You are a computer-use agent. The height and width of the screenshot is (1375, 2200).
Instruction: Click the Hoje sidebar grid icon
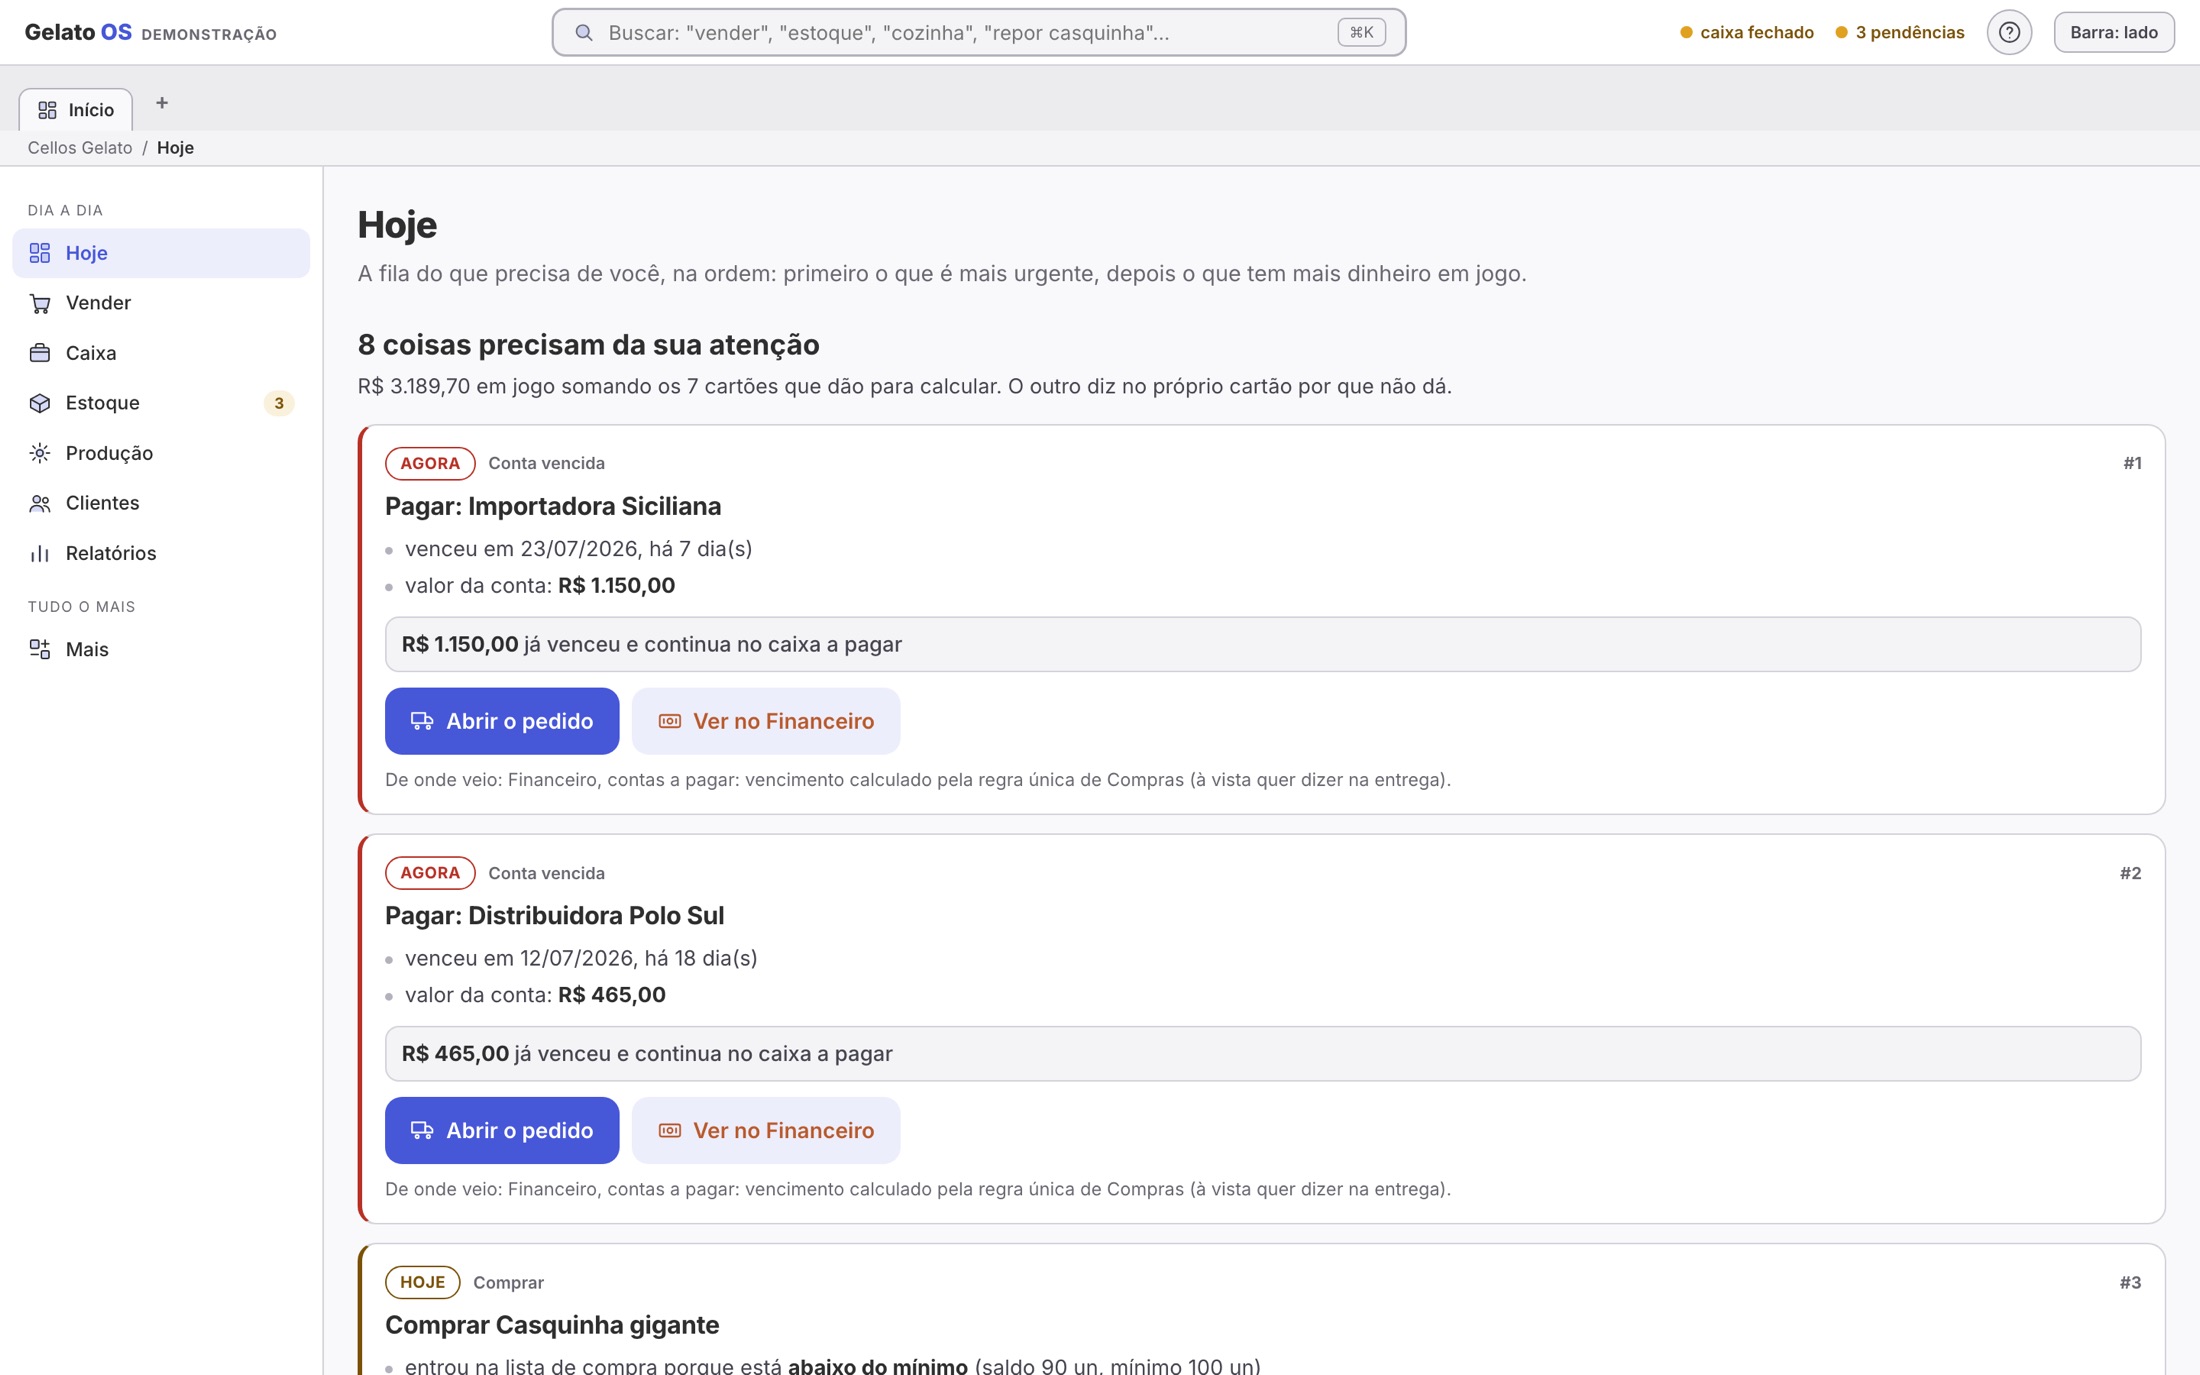[x=40, y=253]
